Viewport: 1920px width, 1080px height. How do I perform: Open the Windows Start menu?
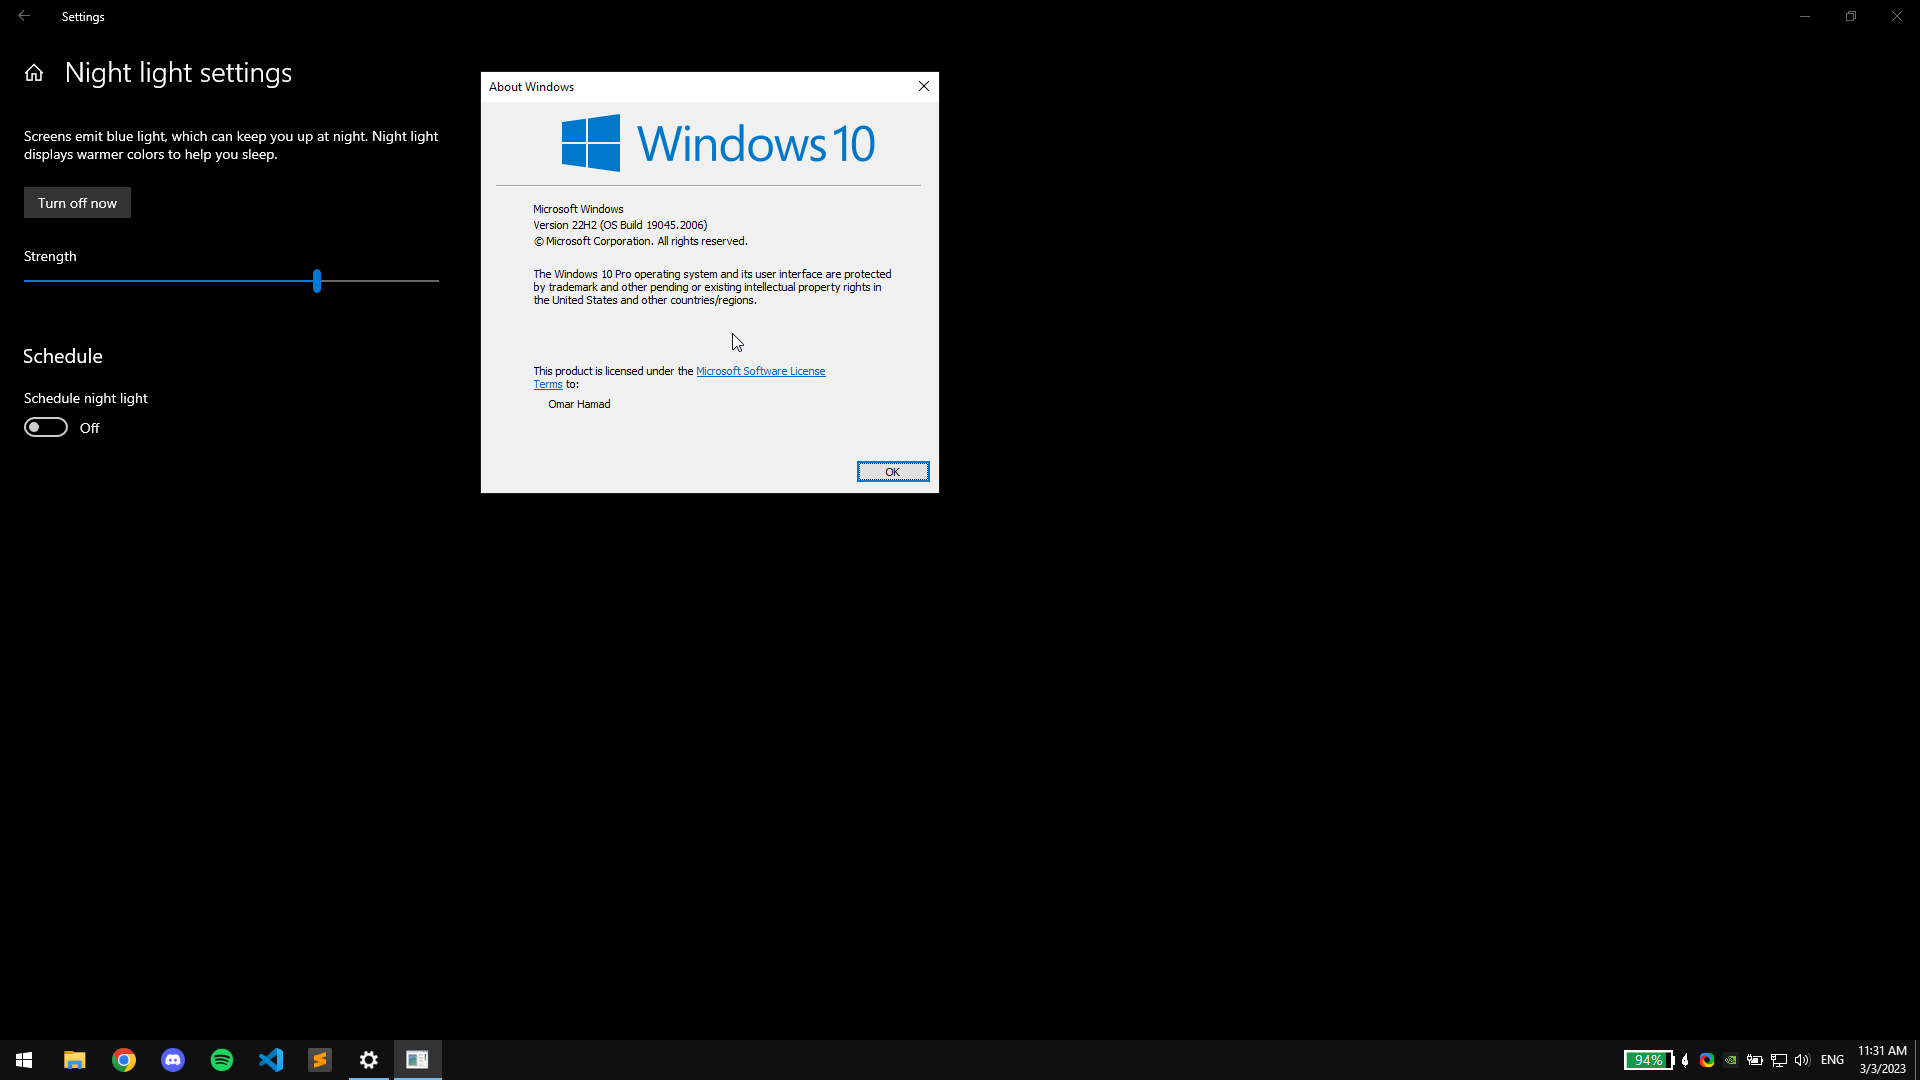click(x=24, y=1060)
